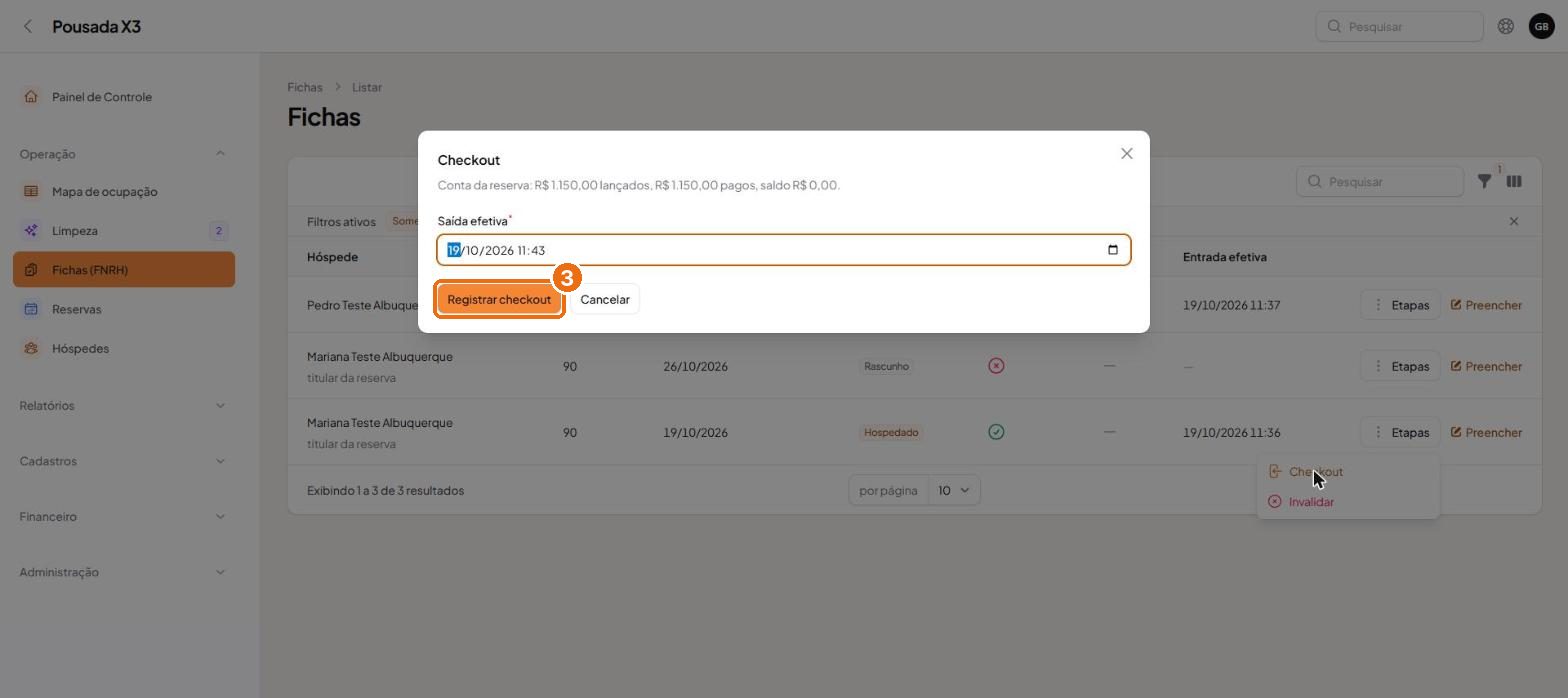Viewport: 1568px width, 698px height.
Task: Select Invalidar from the dropdown menu
Action: pos(1347,502)
